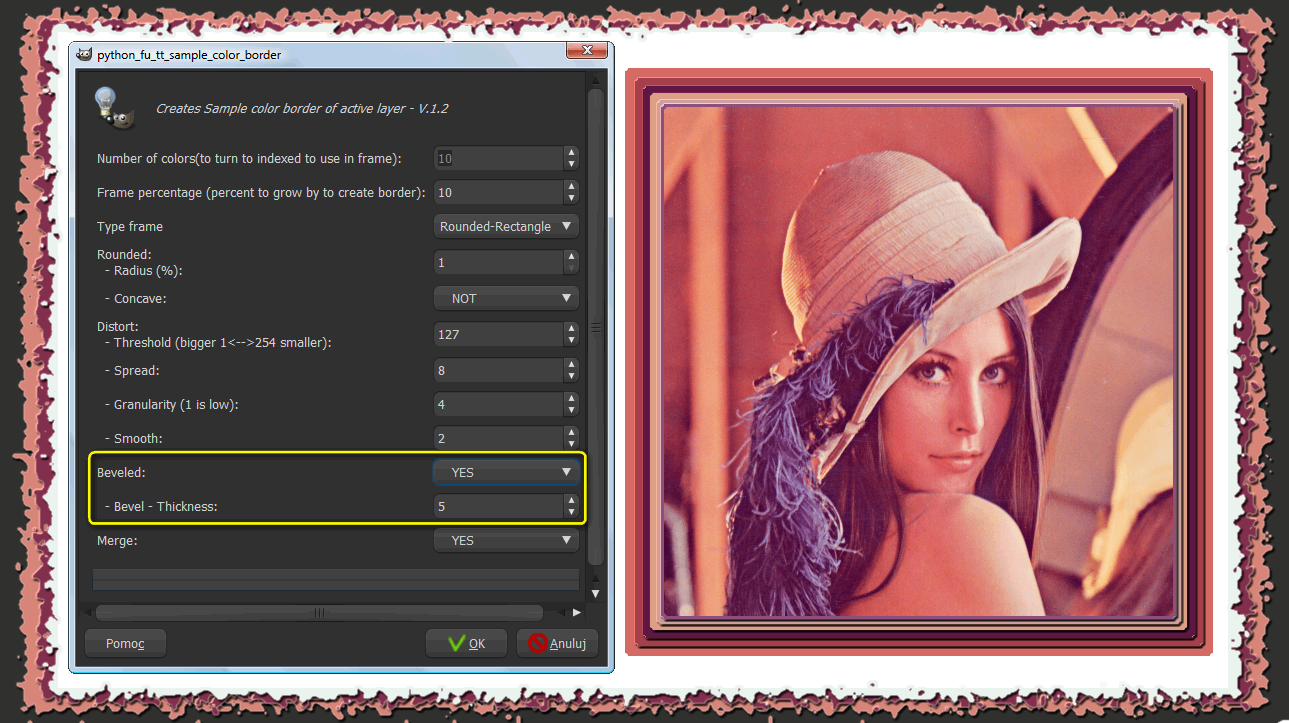Click the Granularity value field

499,404
